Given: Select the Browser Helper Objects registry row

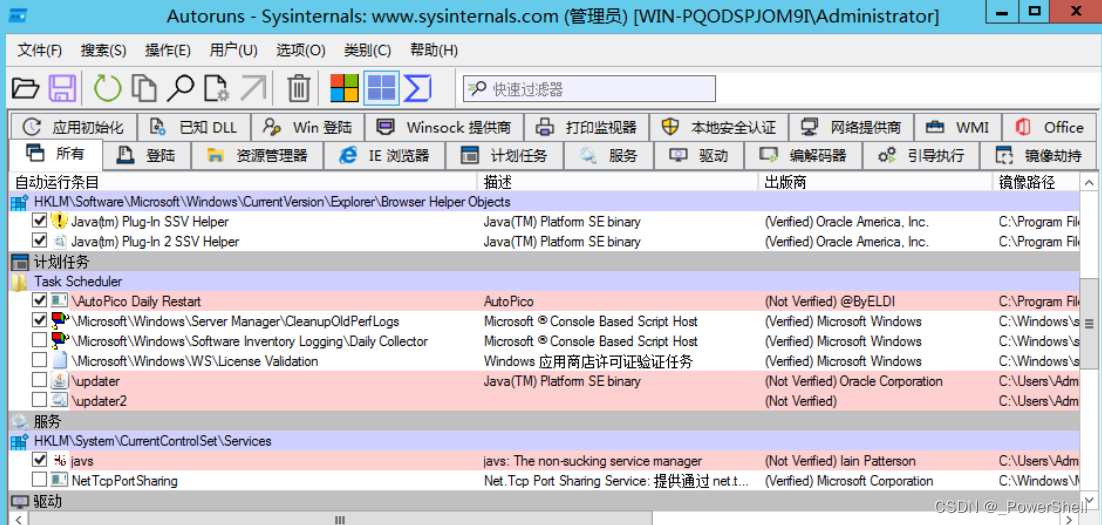Looking at the screenshot, I should click(545, 202).
